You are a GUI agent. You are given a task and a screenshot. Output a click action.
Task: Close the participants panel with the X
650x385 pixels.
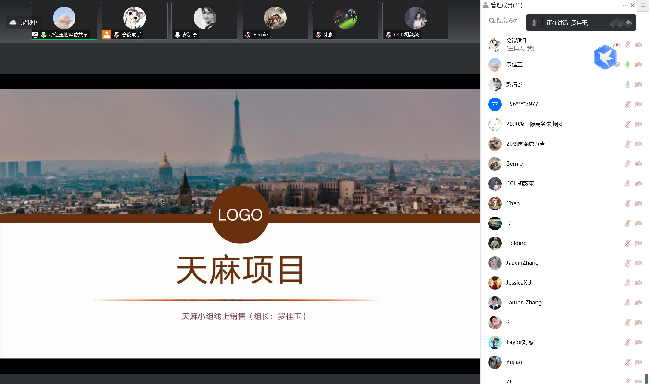[633, 5]
